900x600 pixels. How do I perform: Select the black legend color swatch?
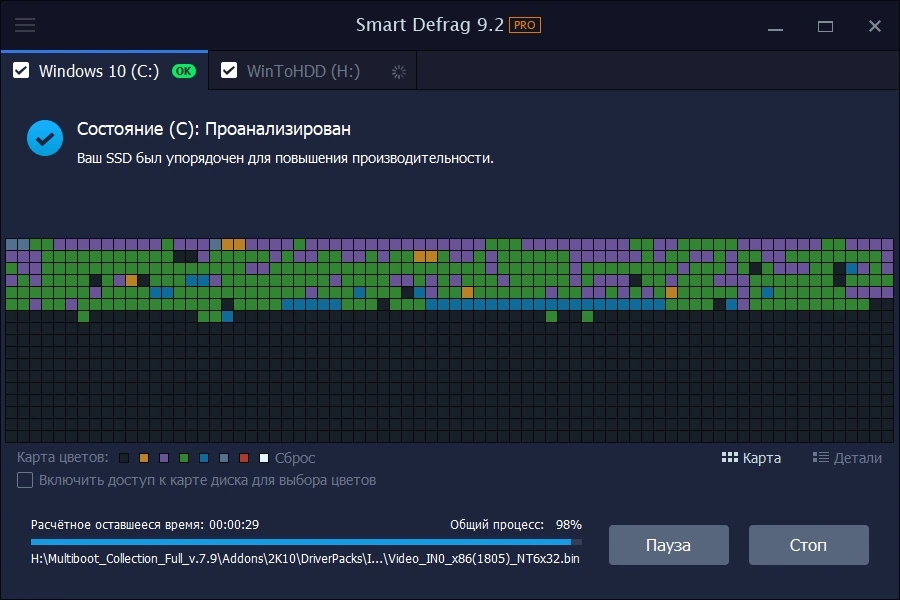(124, 458)
